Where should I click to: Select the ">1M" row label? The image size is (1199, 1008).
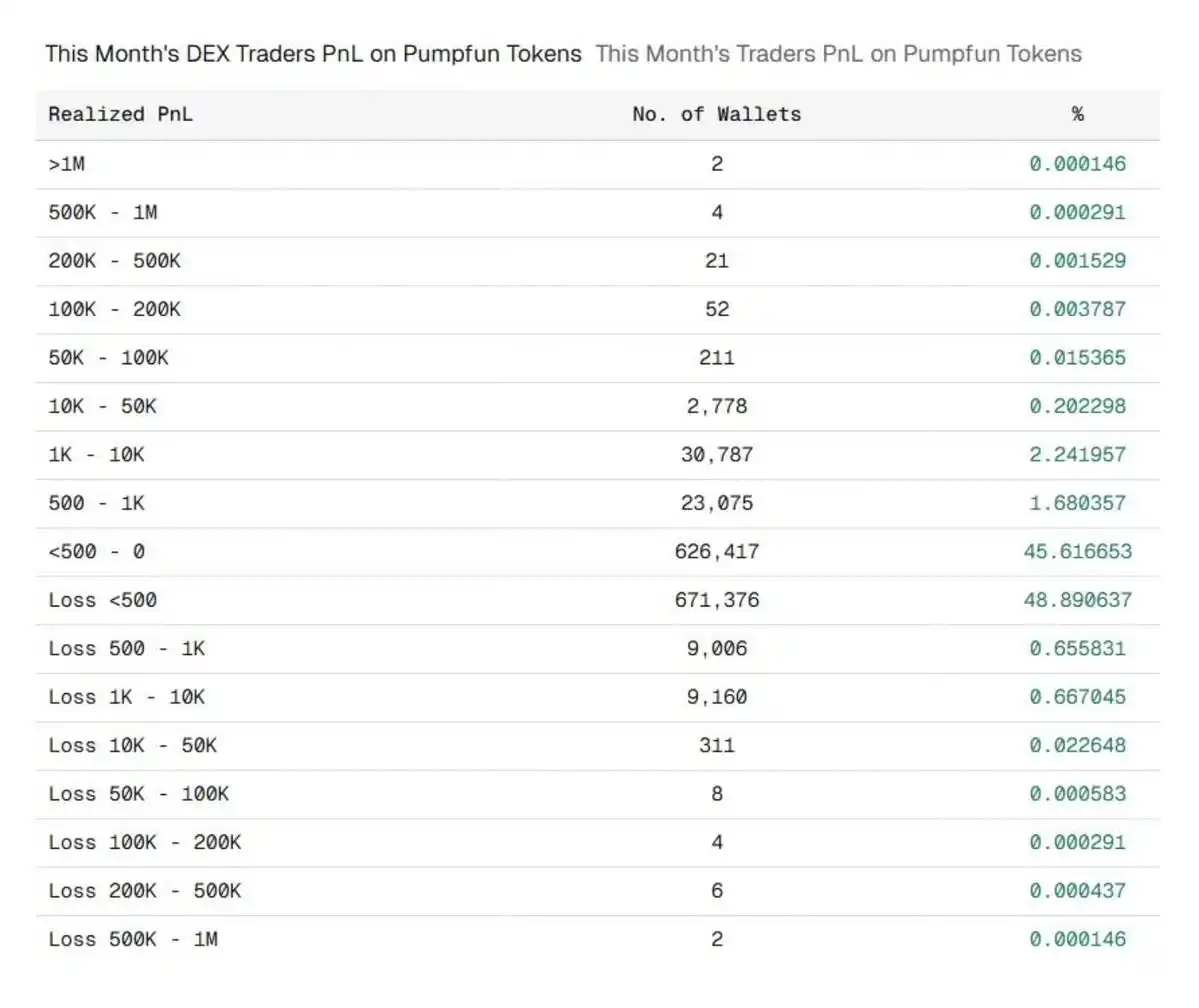click(66, 164)
